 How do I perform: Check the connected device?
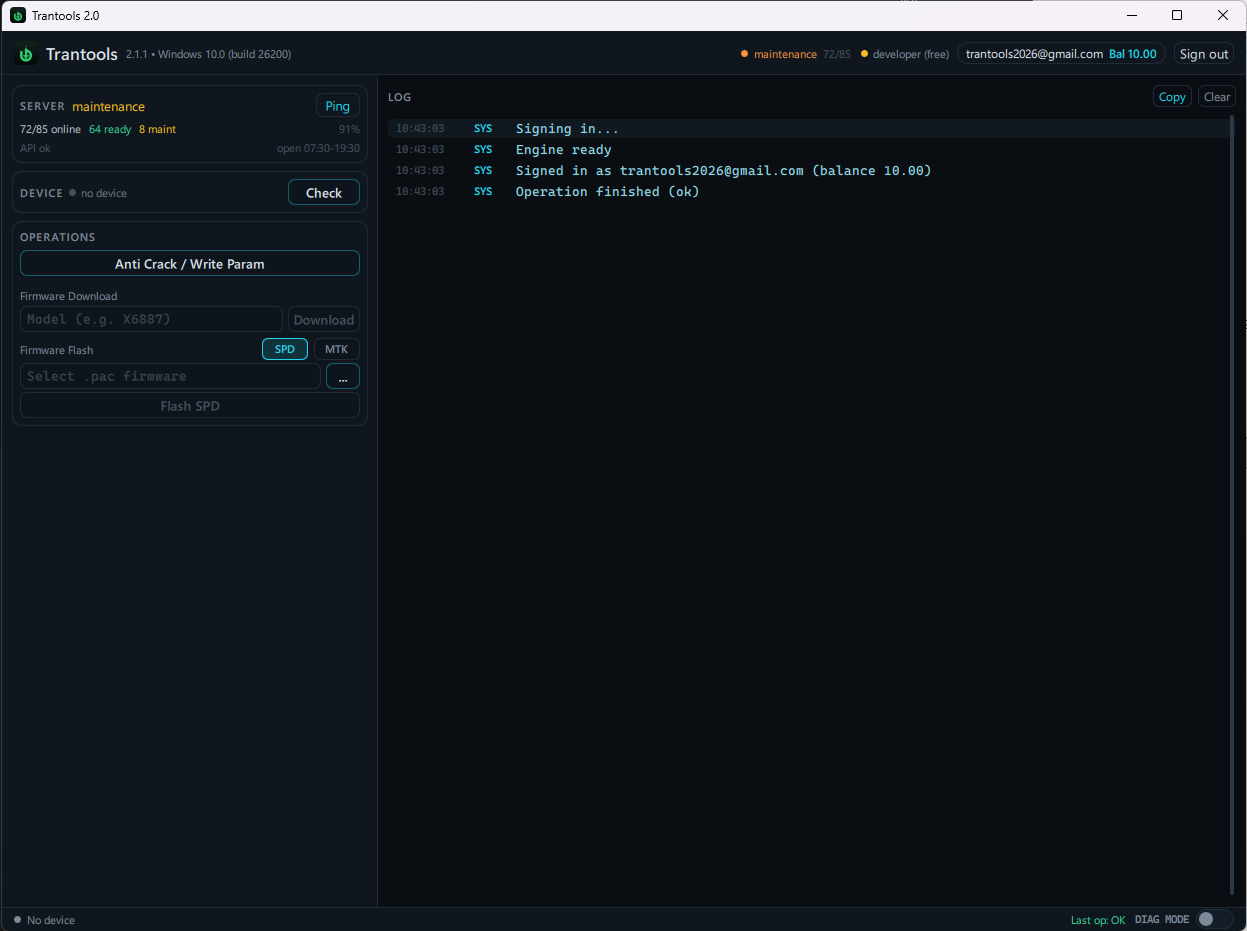324,192
